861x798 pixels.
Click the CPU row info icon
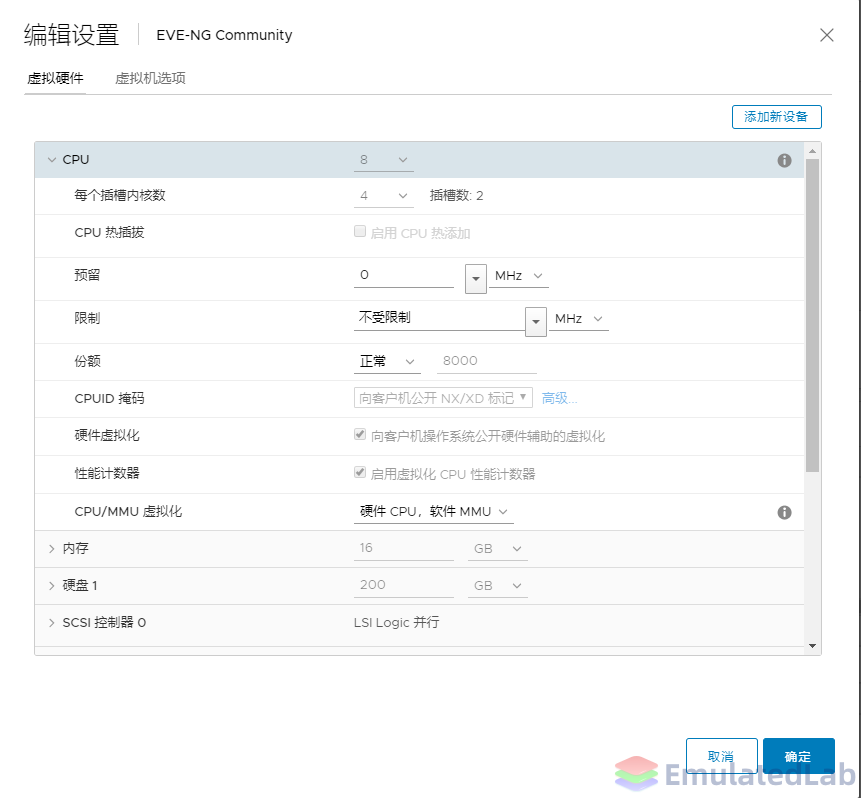point(784,160)
